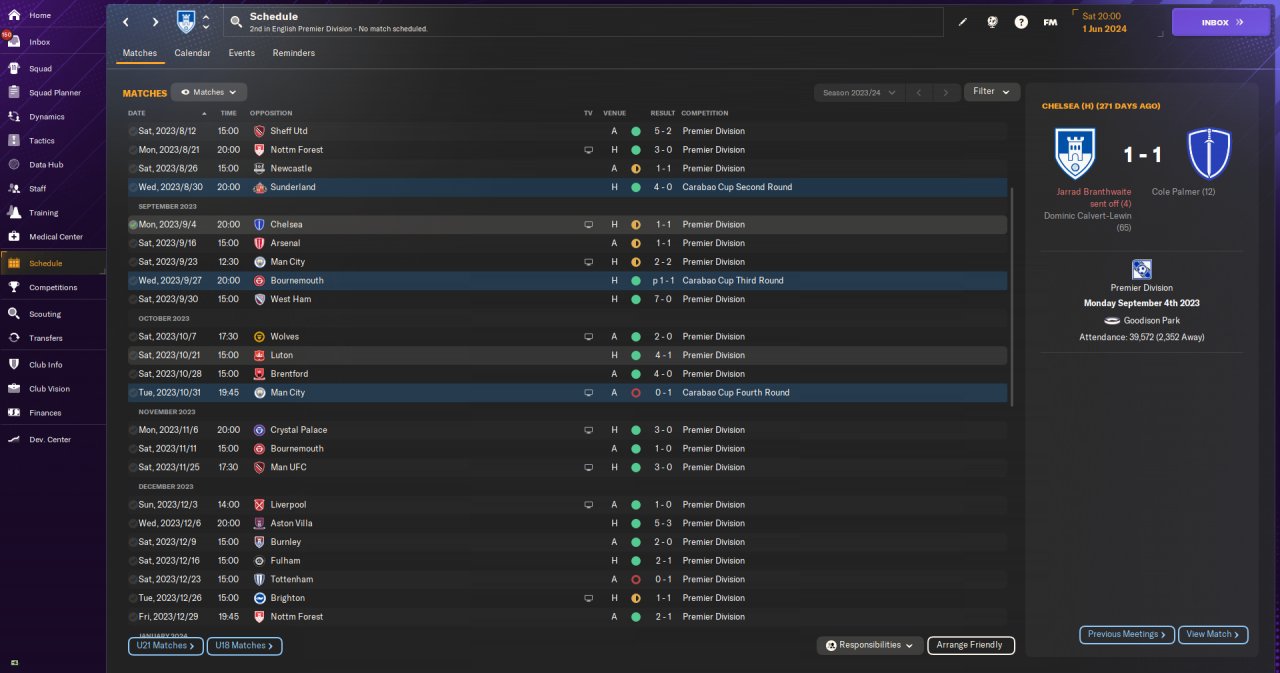Viewport: 1280px width, 673px height.
Task: Expand the Matches view dropdown
Action: click(x=209, y=92)
